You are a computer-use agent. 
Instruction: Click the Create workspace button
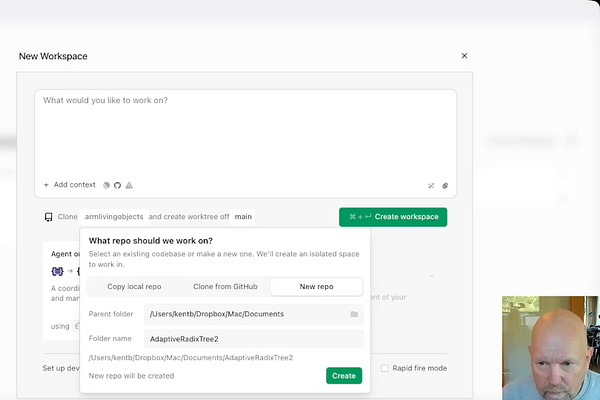393,217
